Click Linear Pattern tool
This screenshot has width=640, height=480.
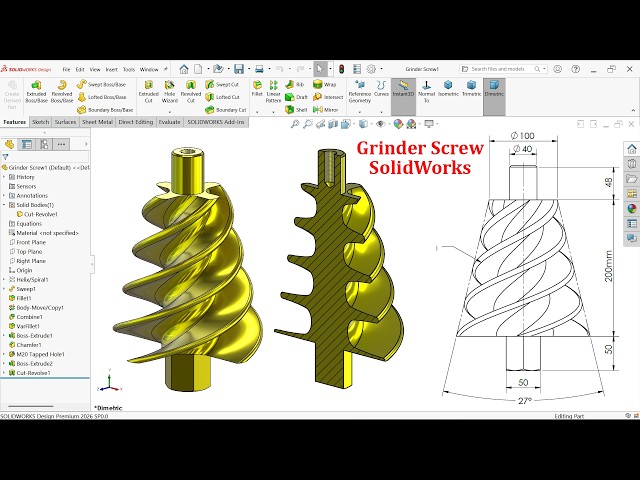pyautogui.click(x=273, y=91)
